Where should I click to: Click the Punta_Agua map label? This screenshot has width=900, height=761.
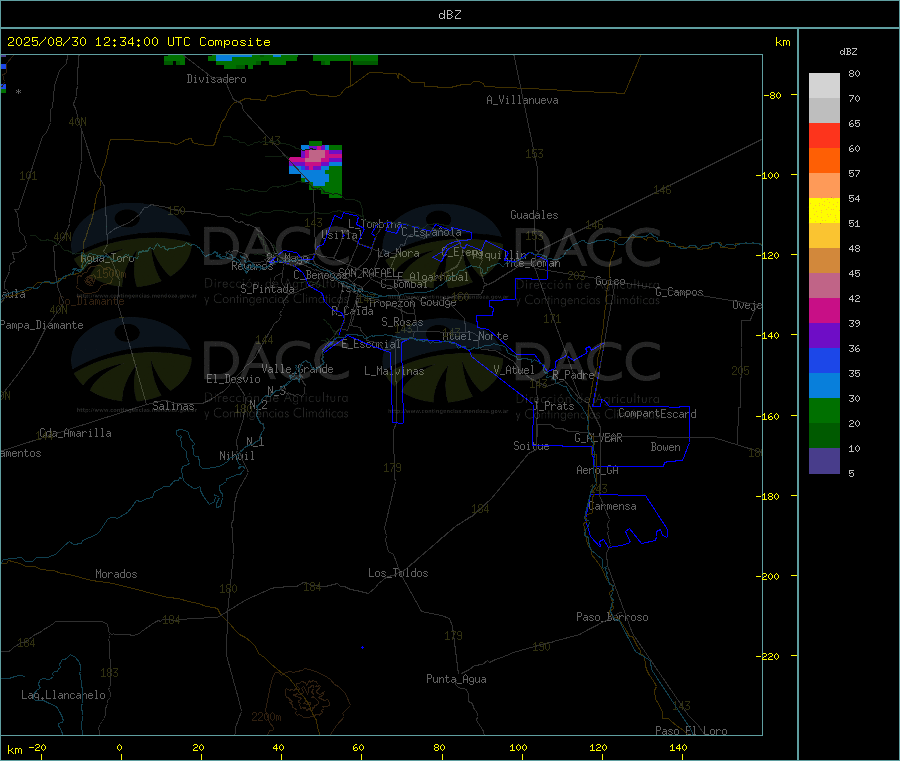click(456, 679)
